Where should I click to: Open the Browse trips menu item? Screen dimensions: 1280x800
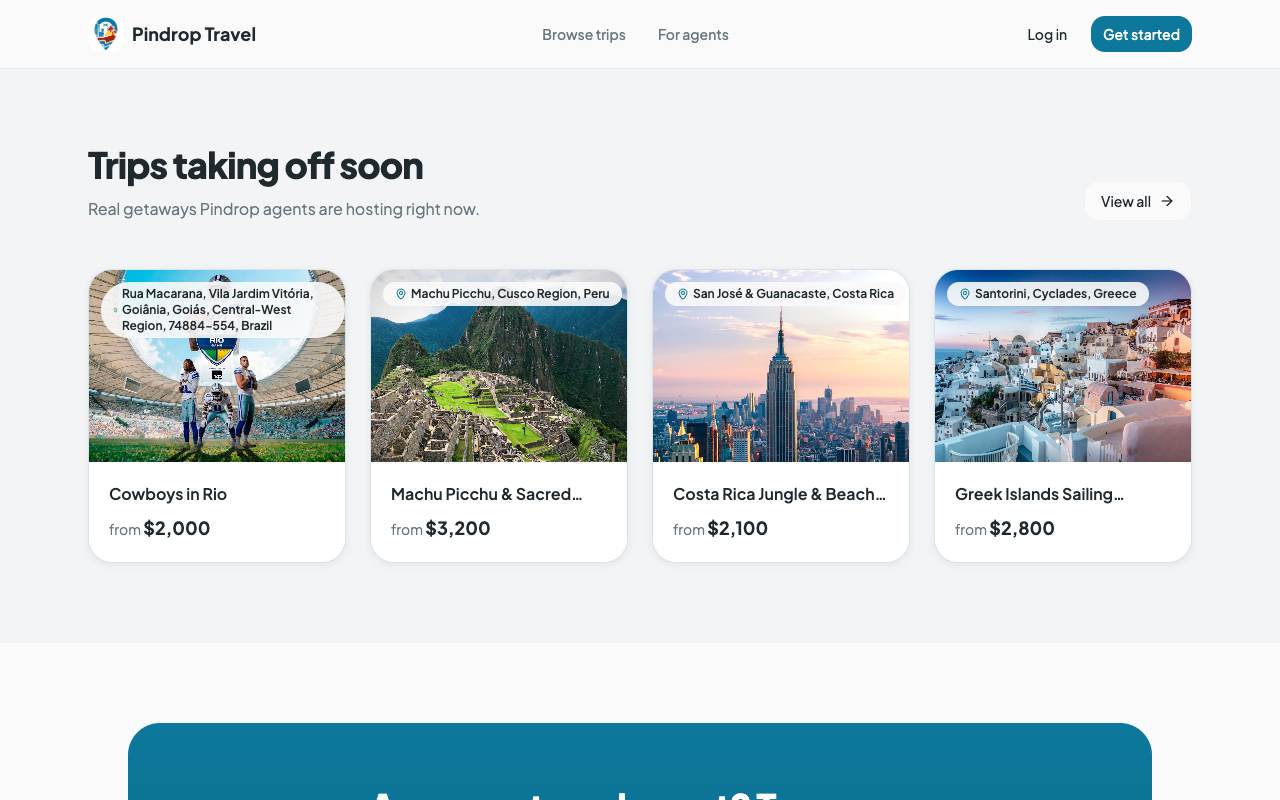(x=584, y=35)
